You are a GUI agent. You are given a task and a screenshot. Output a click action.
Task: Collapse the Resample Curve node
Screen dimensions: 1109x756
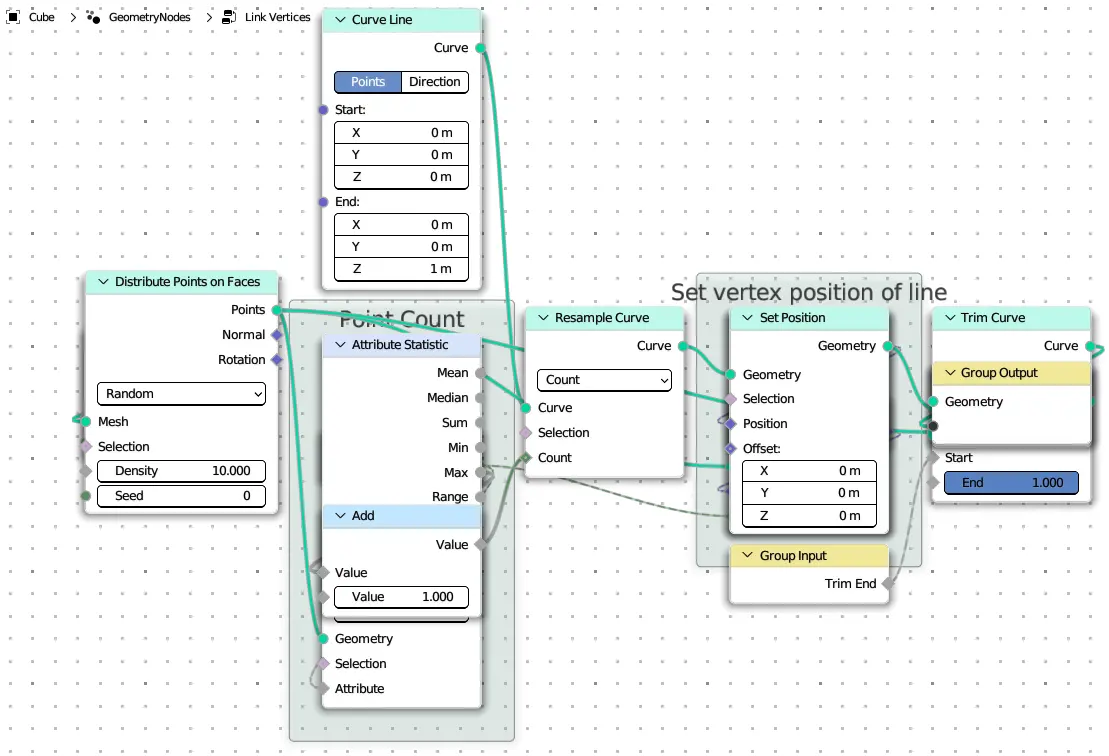tap(543, 318)
